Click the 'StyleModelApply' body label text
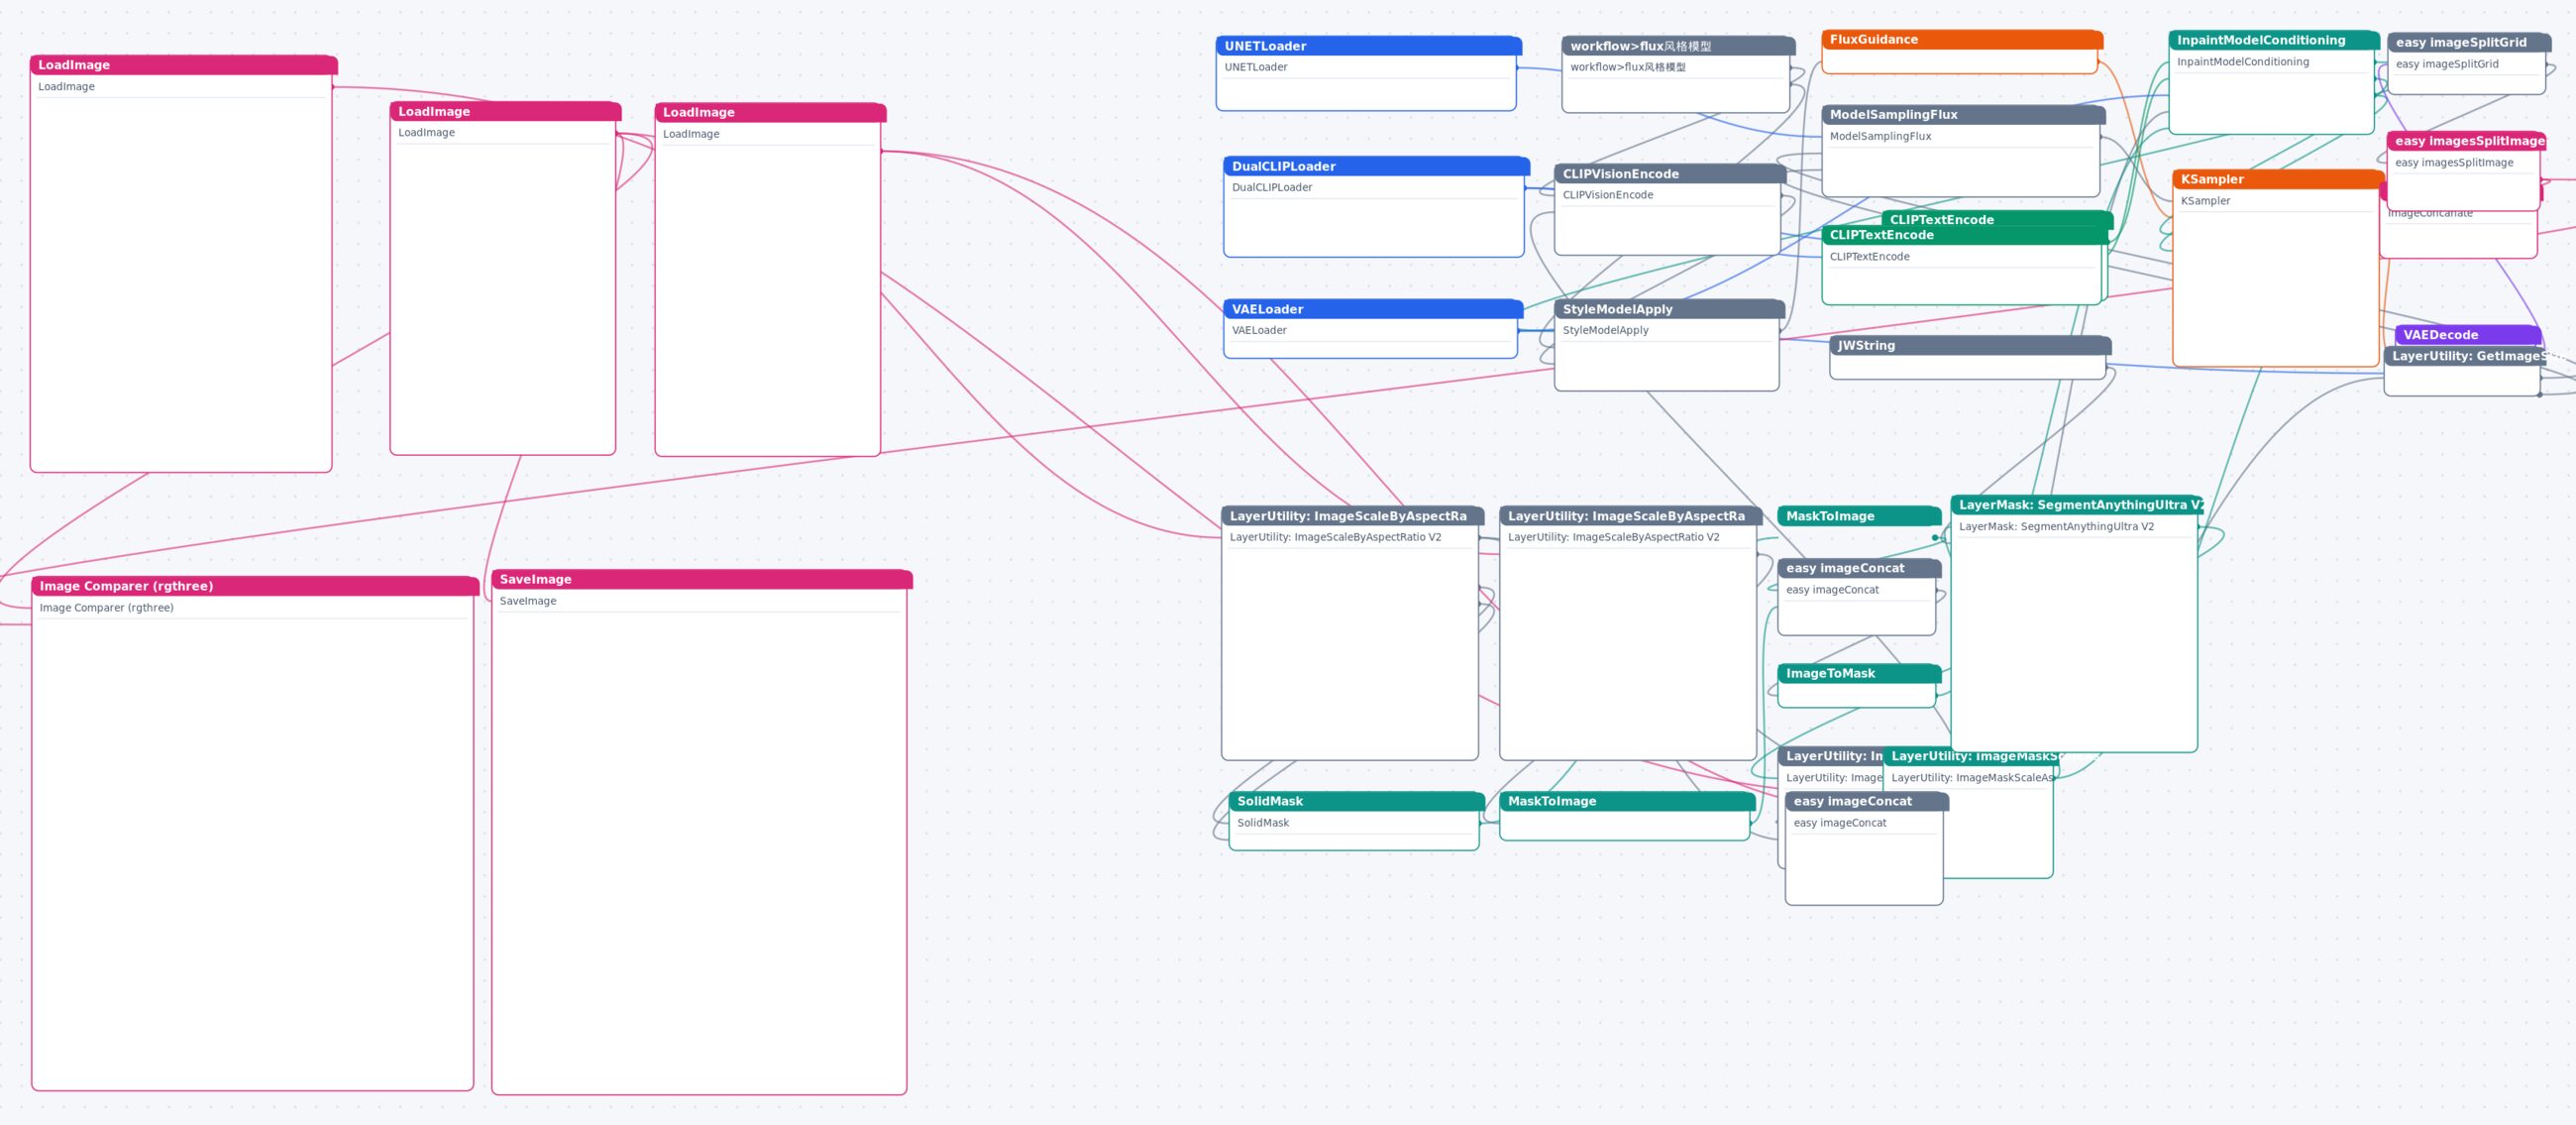 point(1605,331)
